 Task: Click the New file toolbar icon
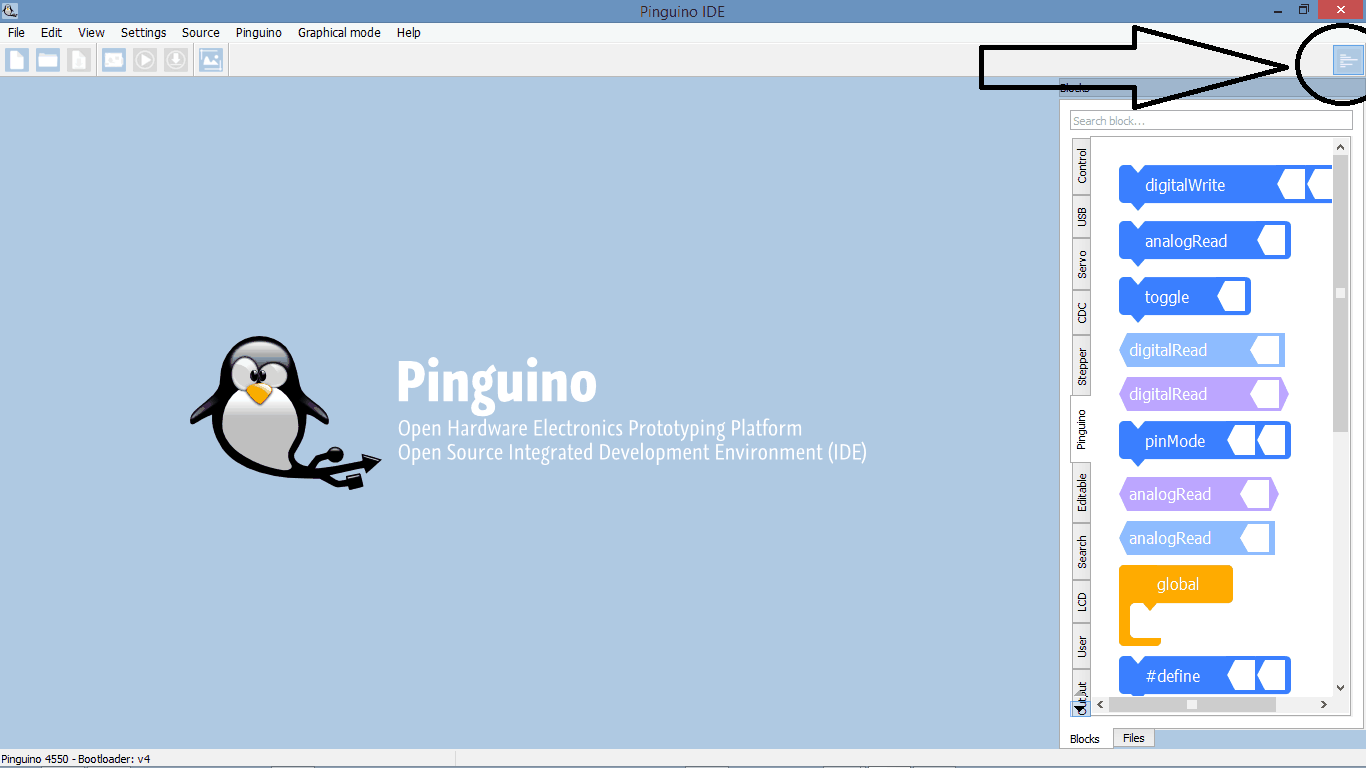(x=17, y=60)
